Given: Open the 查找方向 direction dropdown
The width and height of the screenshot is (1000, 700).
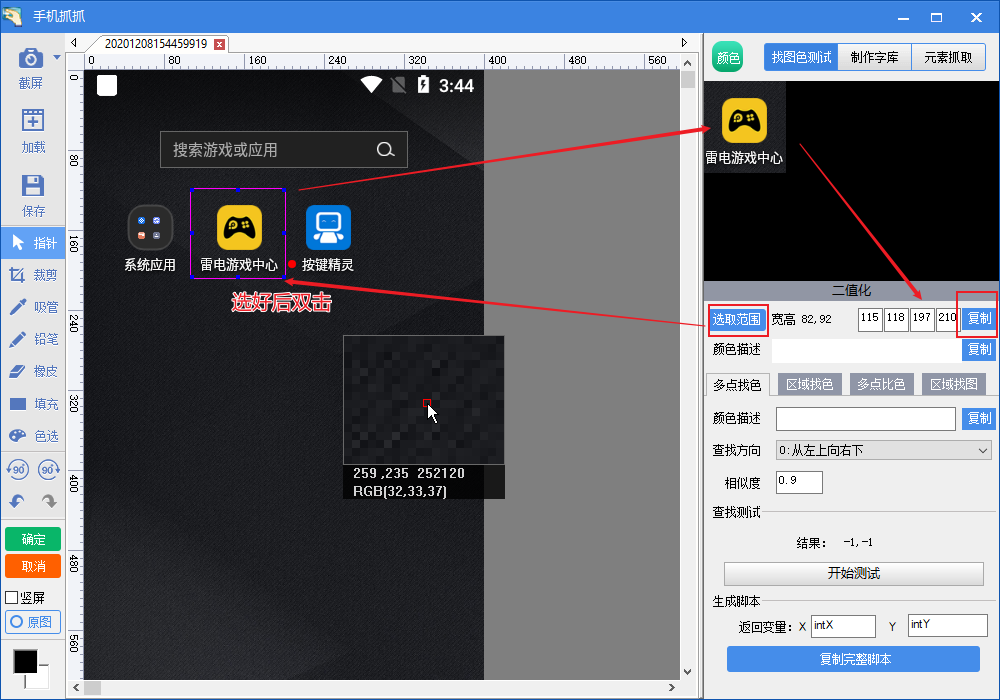Looking at the screenshot, I should click(x=883, y=450).
